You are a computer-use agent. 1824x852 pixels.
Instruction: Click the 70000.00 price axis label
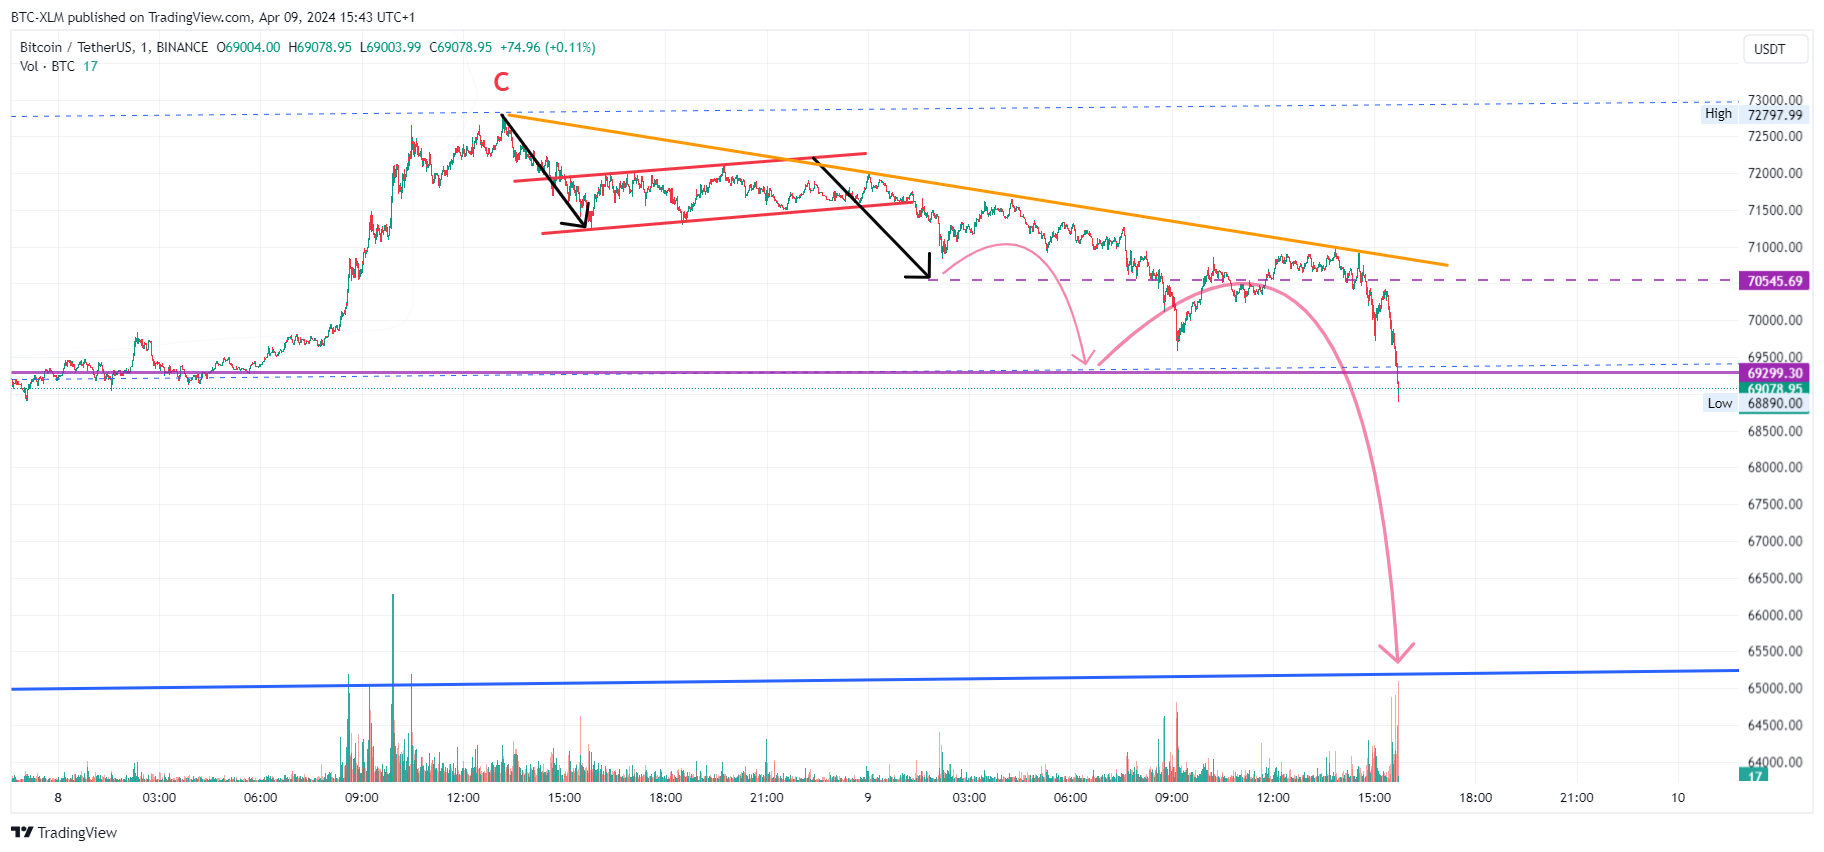pyautogui.click(x=1774, y=320)
